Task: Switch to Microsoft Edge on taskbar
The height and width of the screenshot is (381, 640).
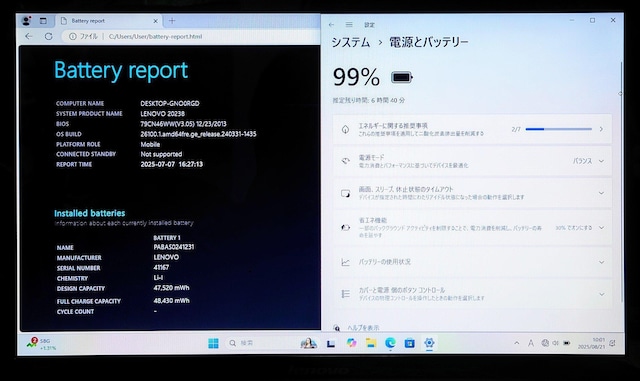Action: coord(390,343)
